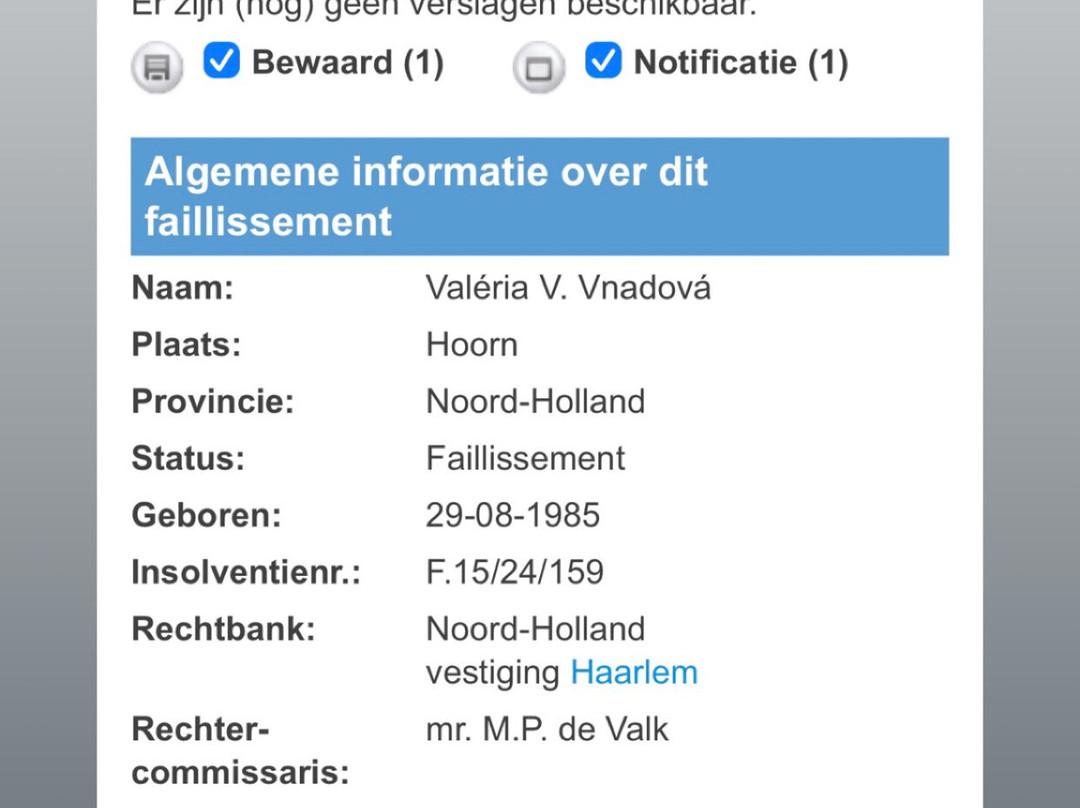Toggle the Notificatie checkbox off
Screen dimensions: 1080x808
[603, 61]
